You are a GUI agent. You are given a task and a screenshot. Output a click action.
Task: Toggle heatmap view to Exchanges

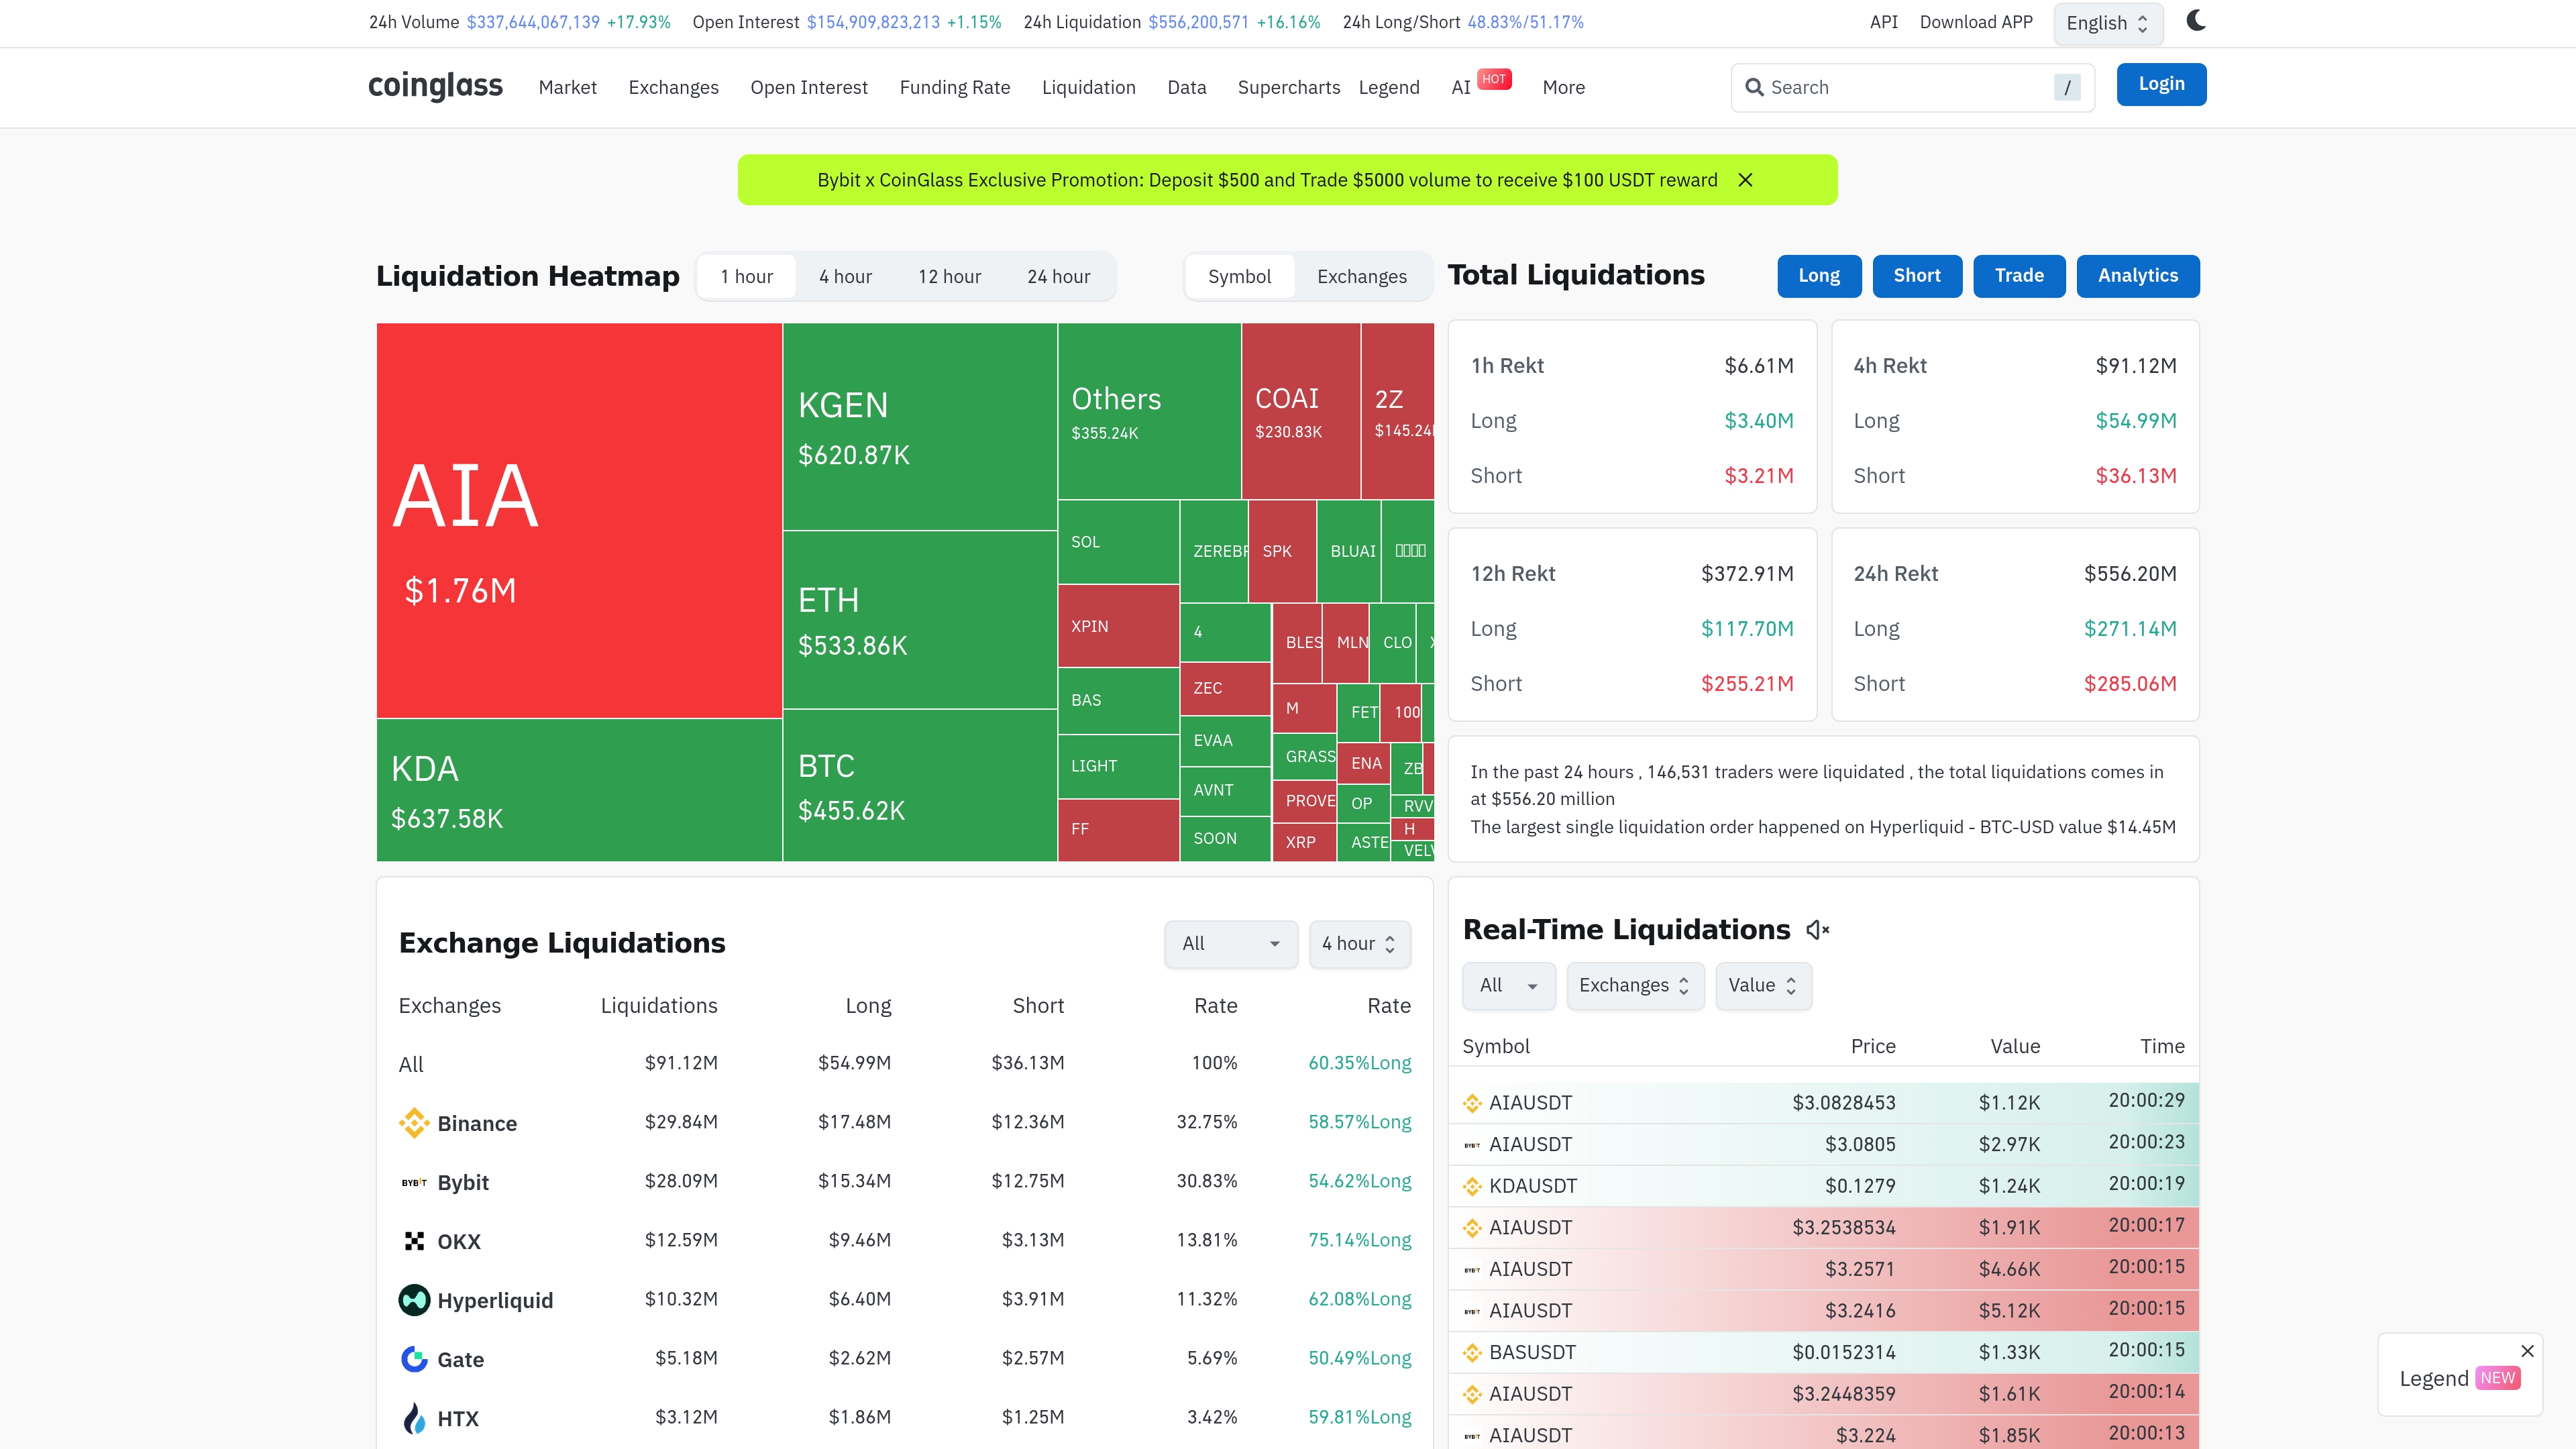click(x=1361, y=276)
